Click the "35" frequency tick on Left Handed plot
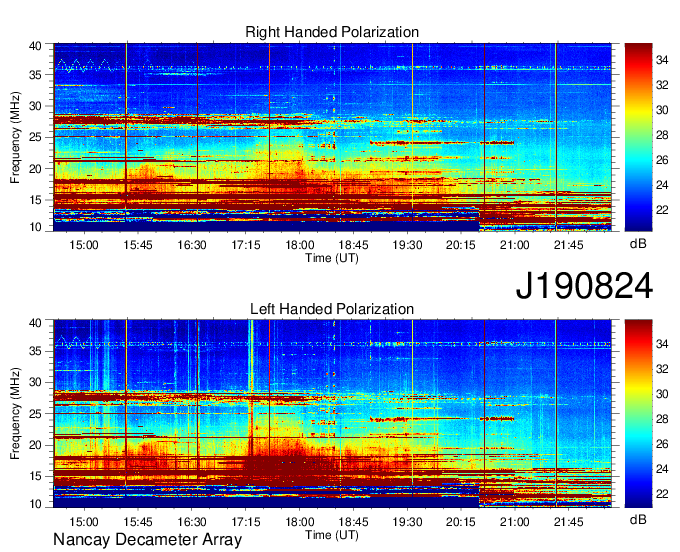Screen dimensions: 680x552 pos(35,351)
